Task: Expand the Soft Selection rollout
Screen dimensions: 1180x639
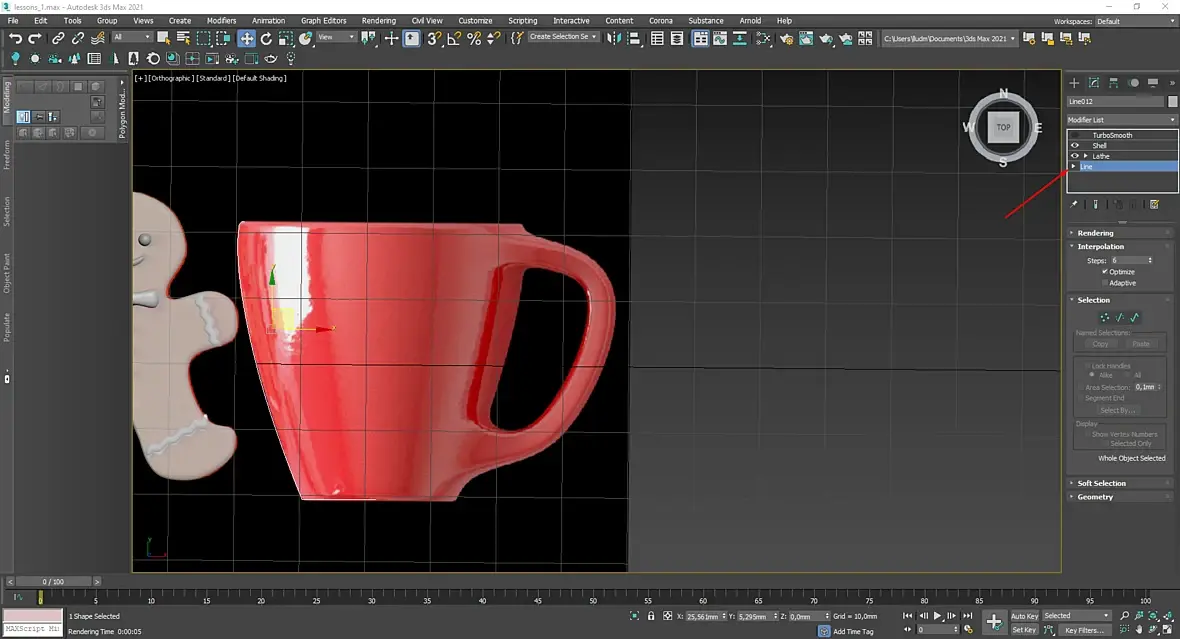Action: click(1101, 483)
